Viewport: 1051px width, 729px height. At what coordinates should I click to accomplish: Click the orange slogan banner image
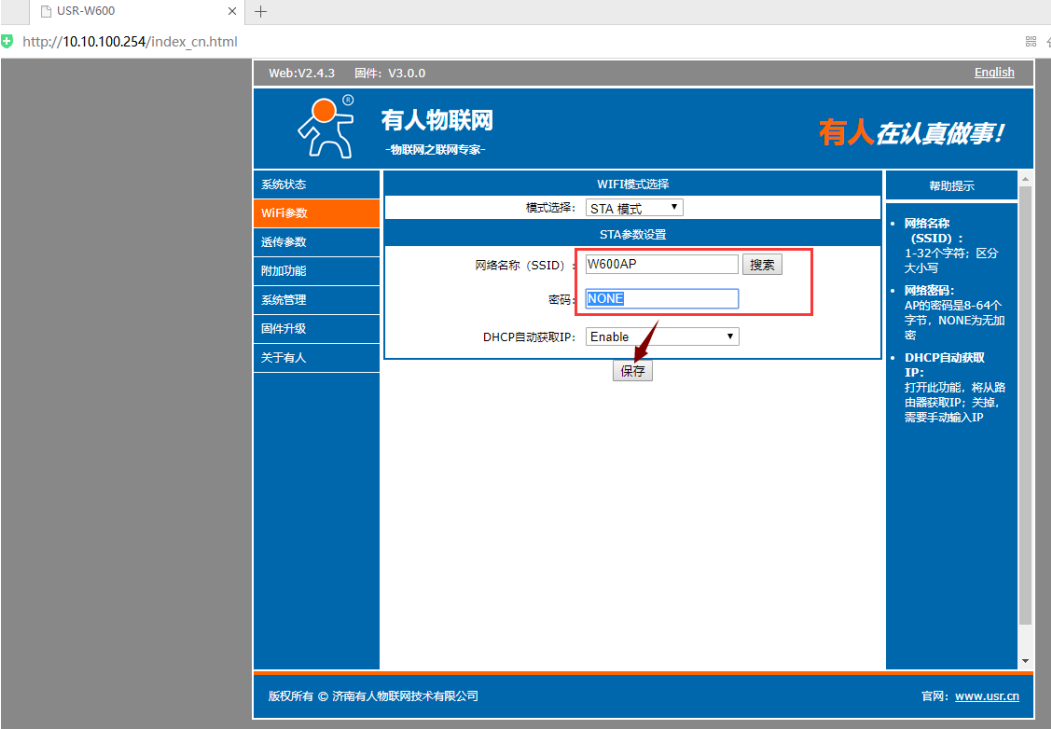coord(910,133)
